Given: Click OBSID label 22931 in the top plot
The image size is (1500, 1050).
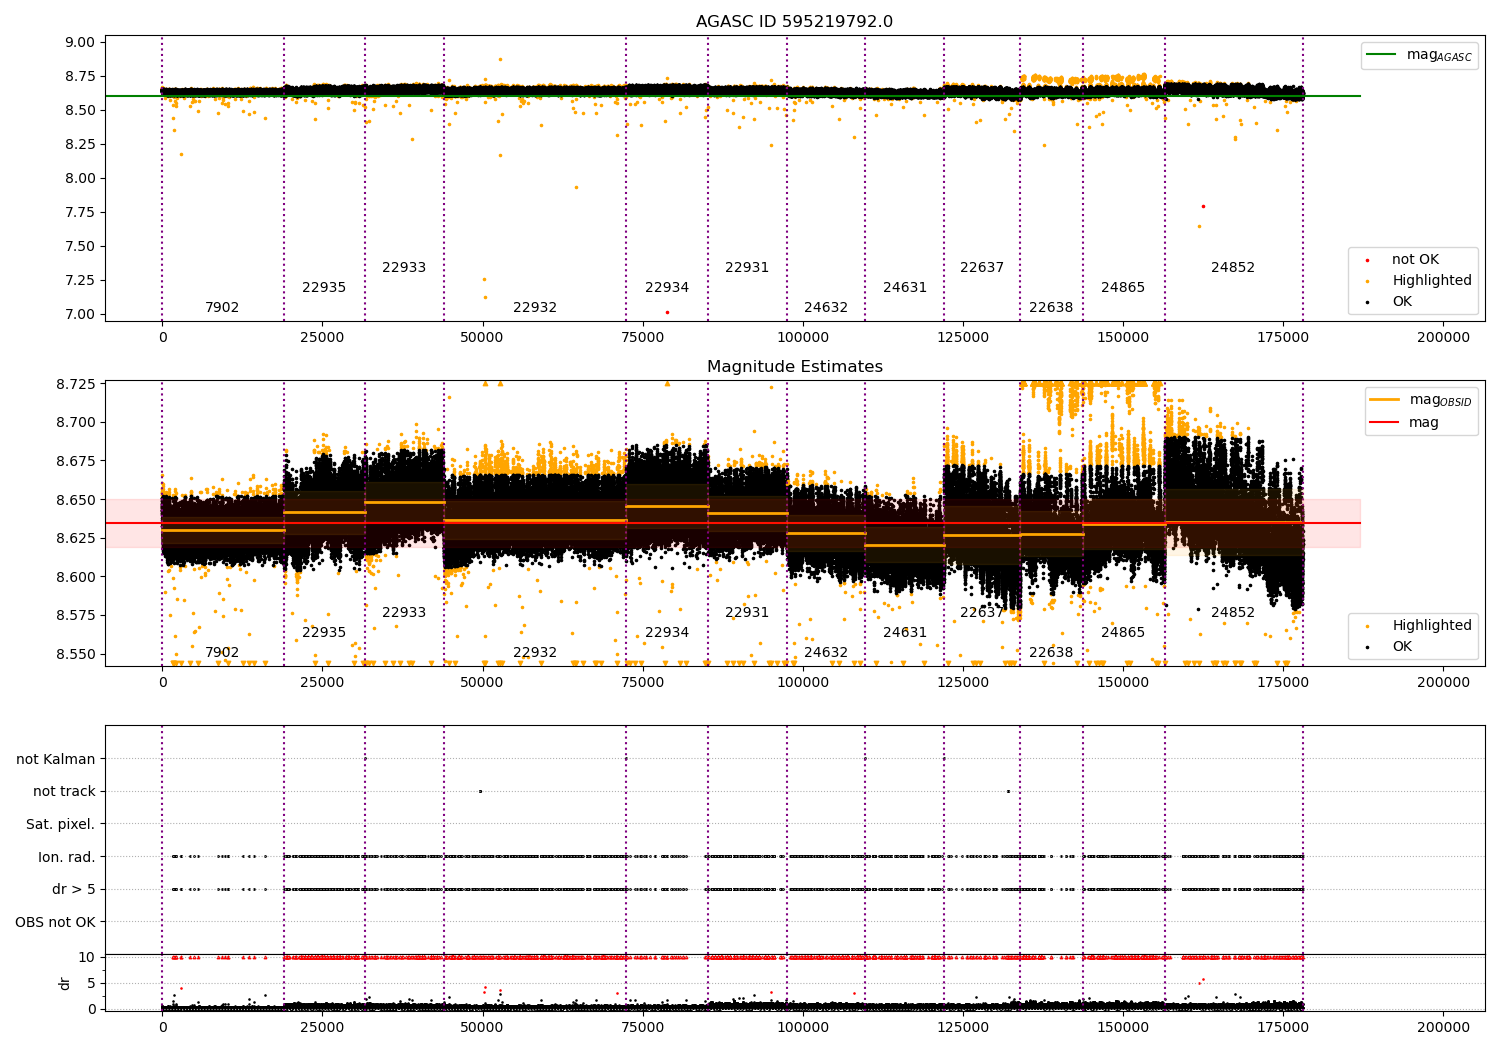Looking at the screenshot, I should 747,268.
